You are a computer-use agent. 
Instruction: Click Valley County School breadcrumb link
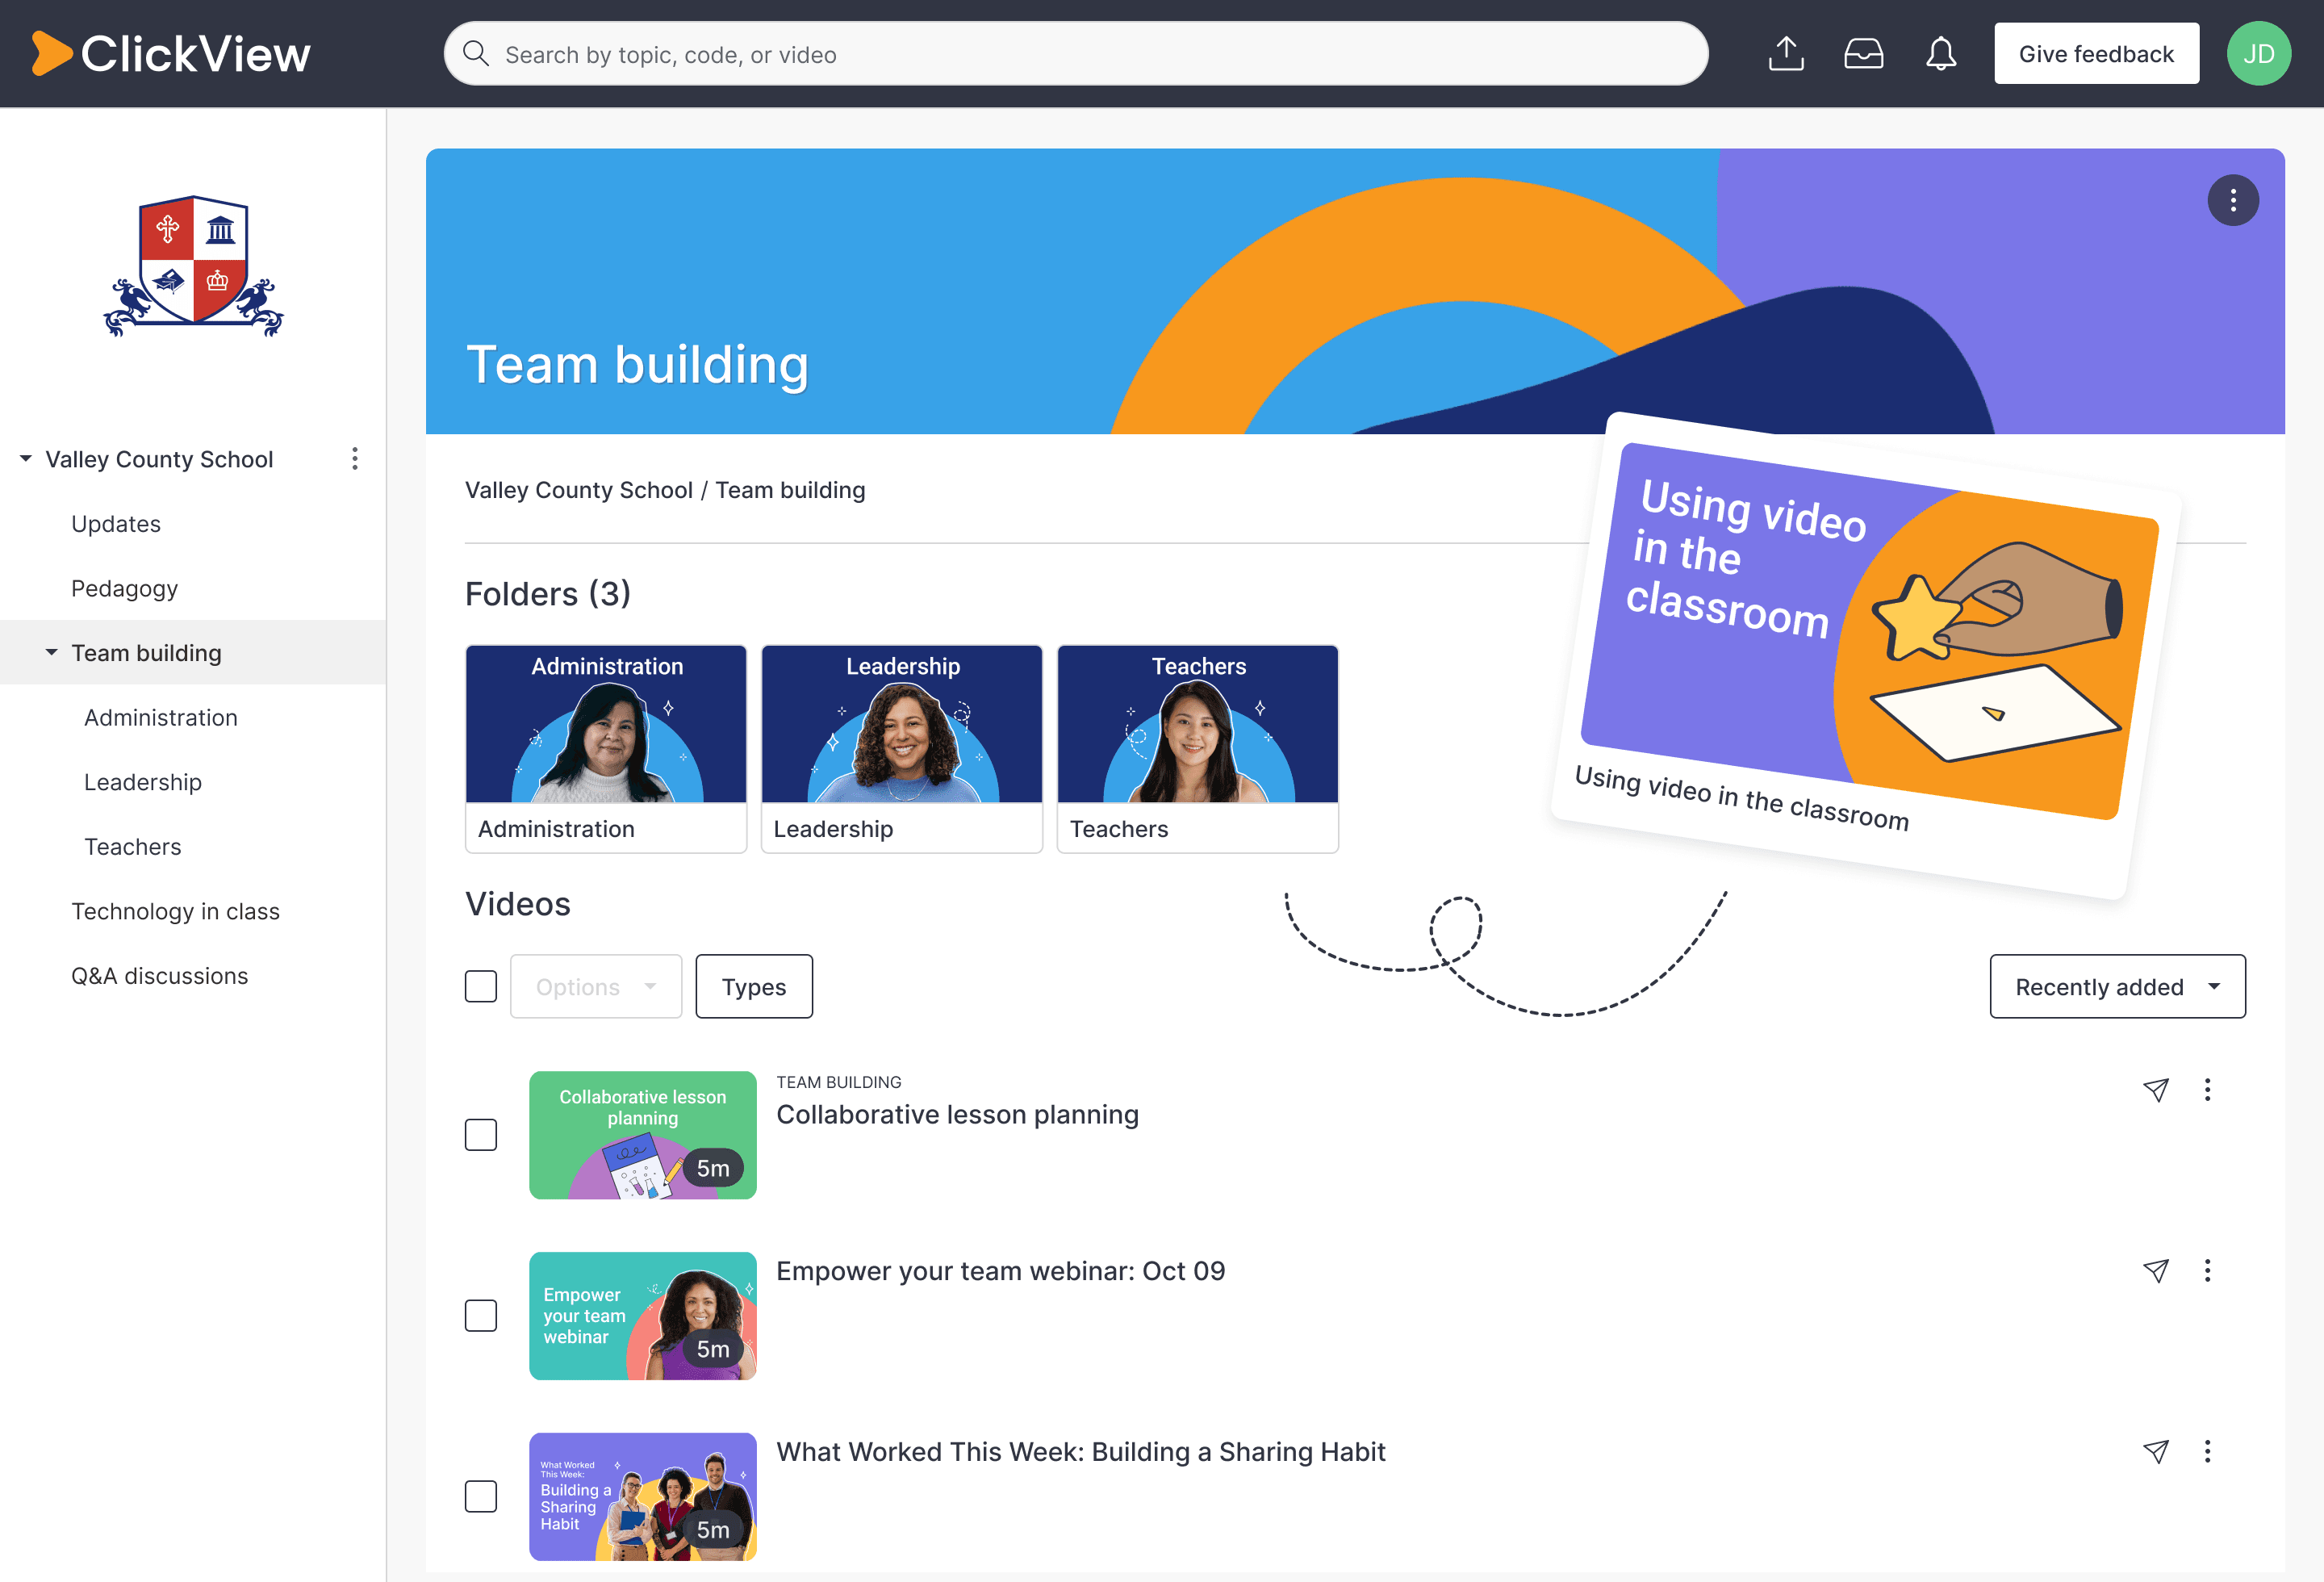[x=579, y=490]
